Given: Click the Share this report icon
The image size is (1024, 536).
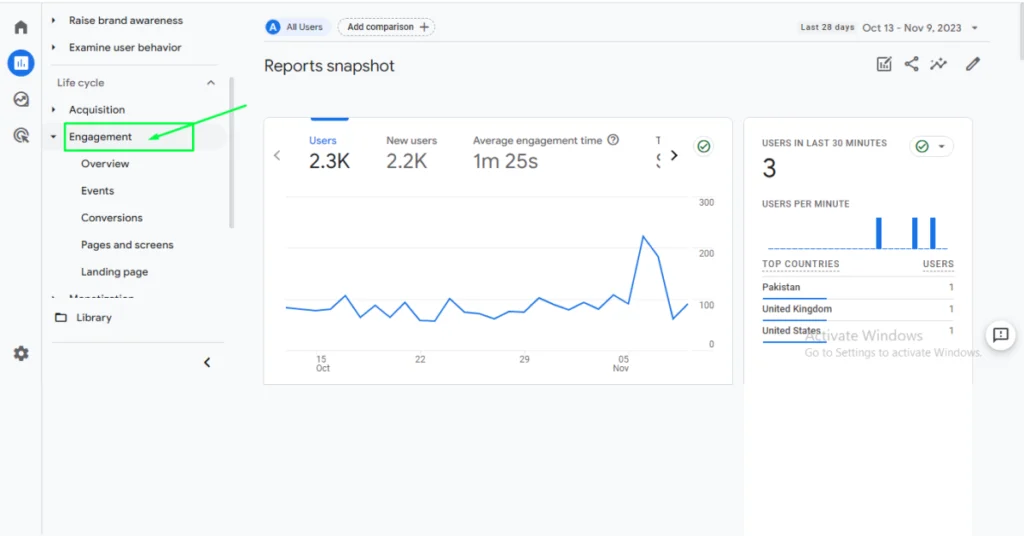Looking at the screenshot, I should click(911, 64).
